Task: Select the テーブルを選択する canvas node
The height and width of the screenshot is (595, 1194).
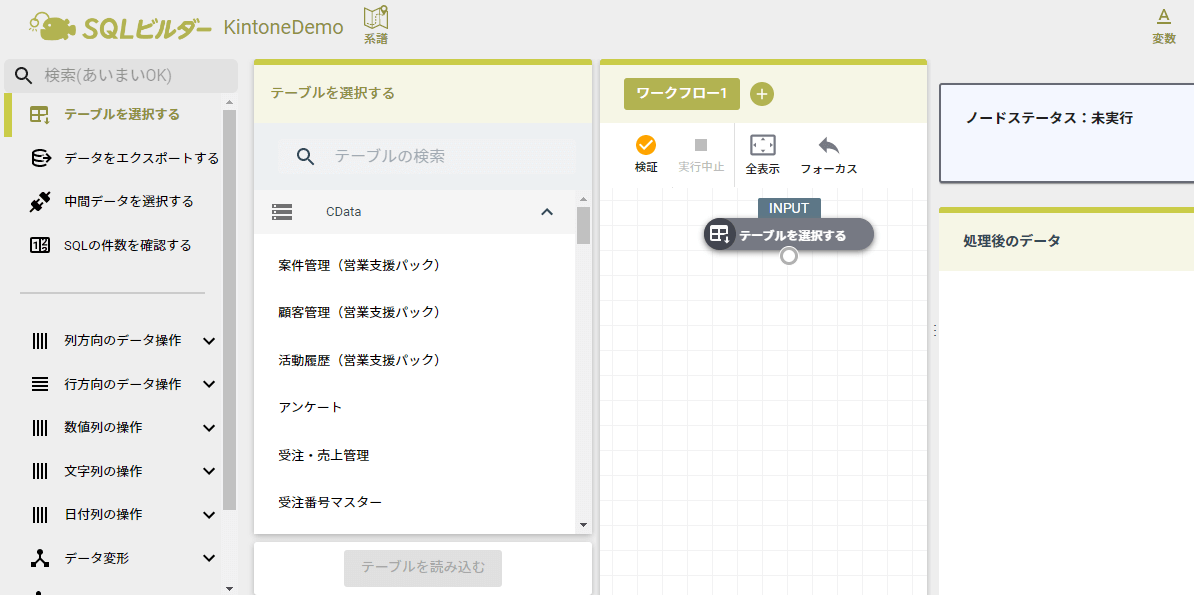Action: 789,235
